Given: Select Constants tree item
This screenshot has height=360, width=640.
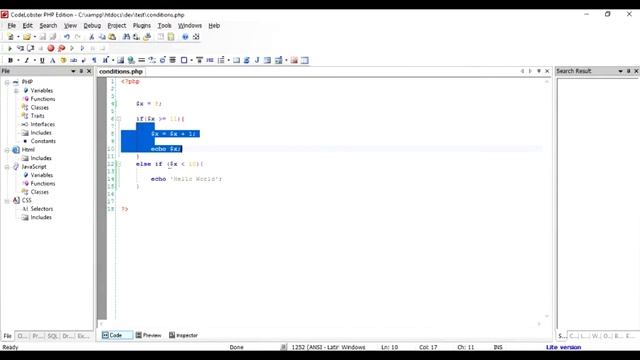Looking at the screenshot, I should (x=43, y=141).
